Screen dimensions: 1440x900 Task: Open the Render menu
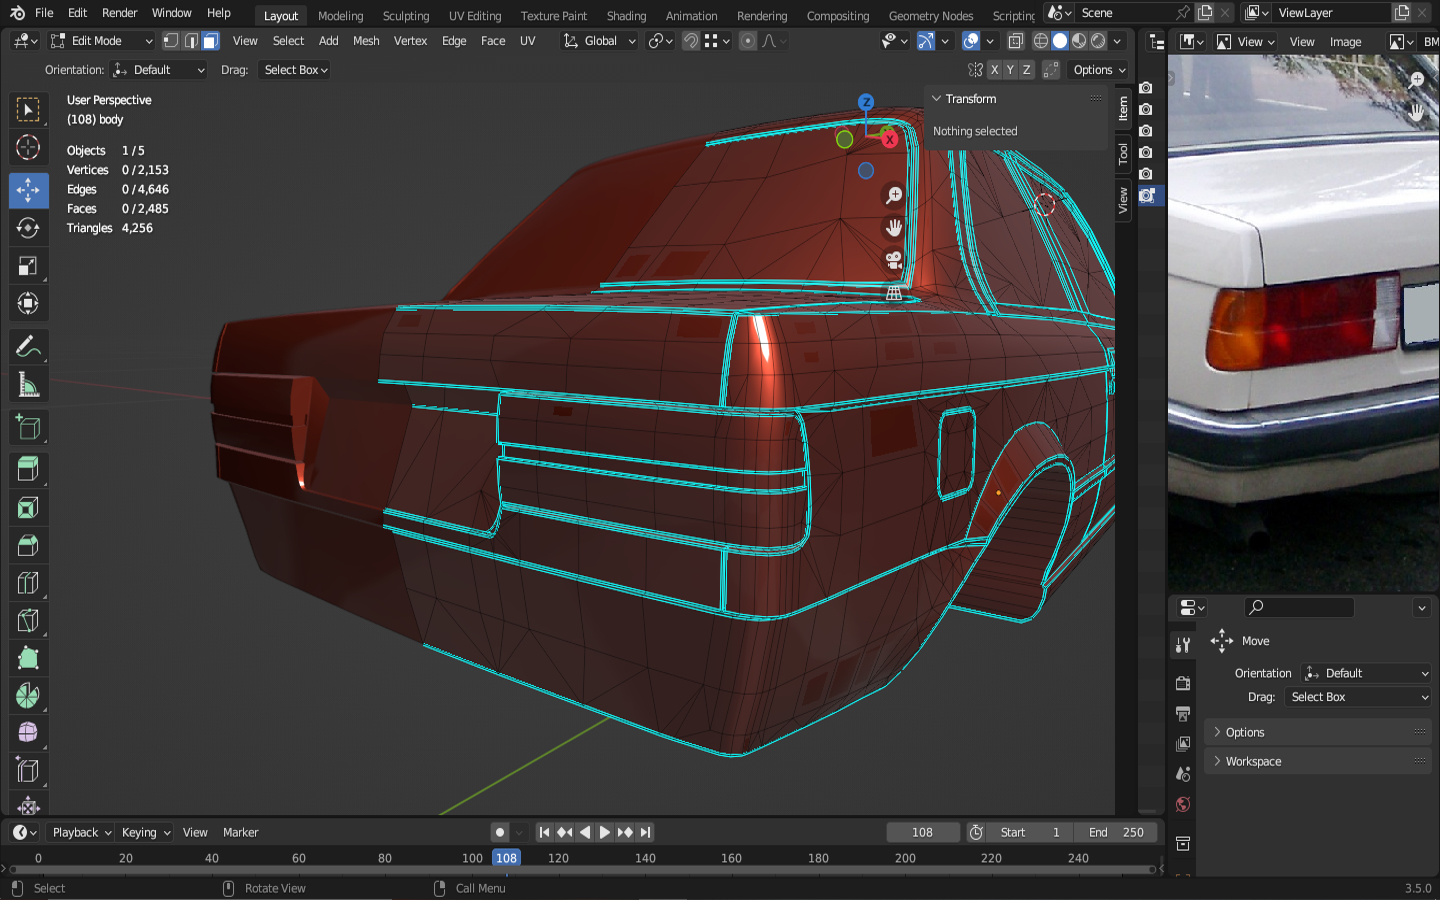119,13
